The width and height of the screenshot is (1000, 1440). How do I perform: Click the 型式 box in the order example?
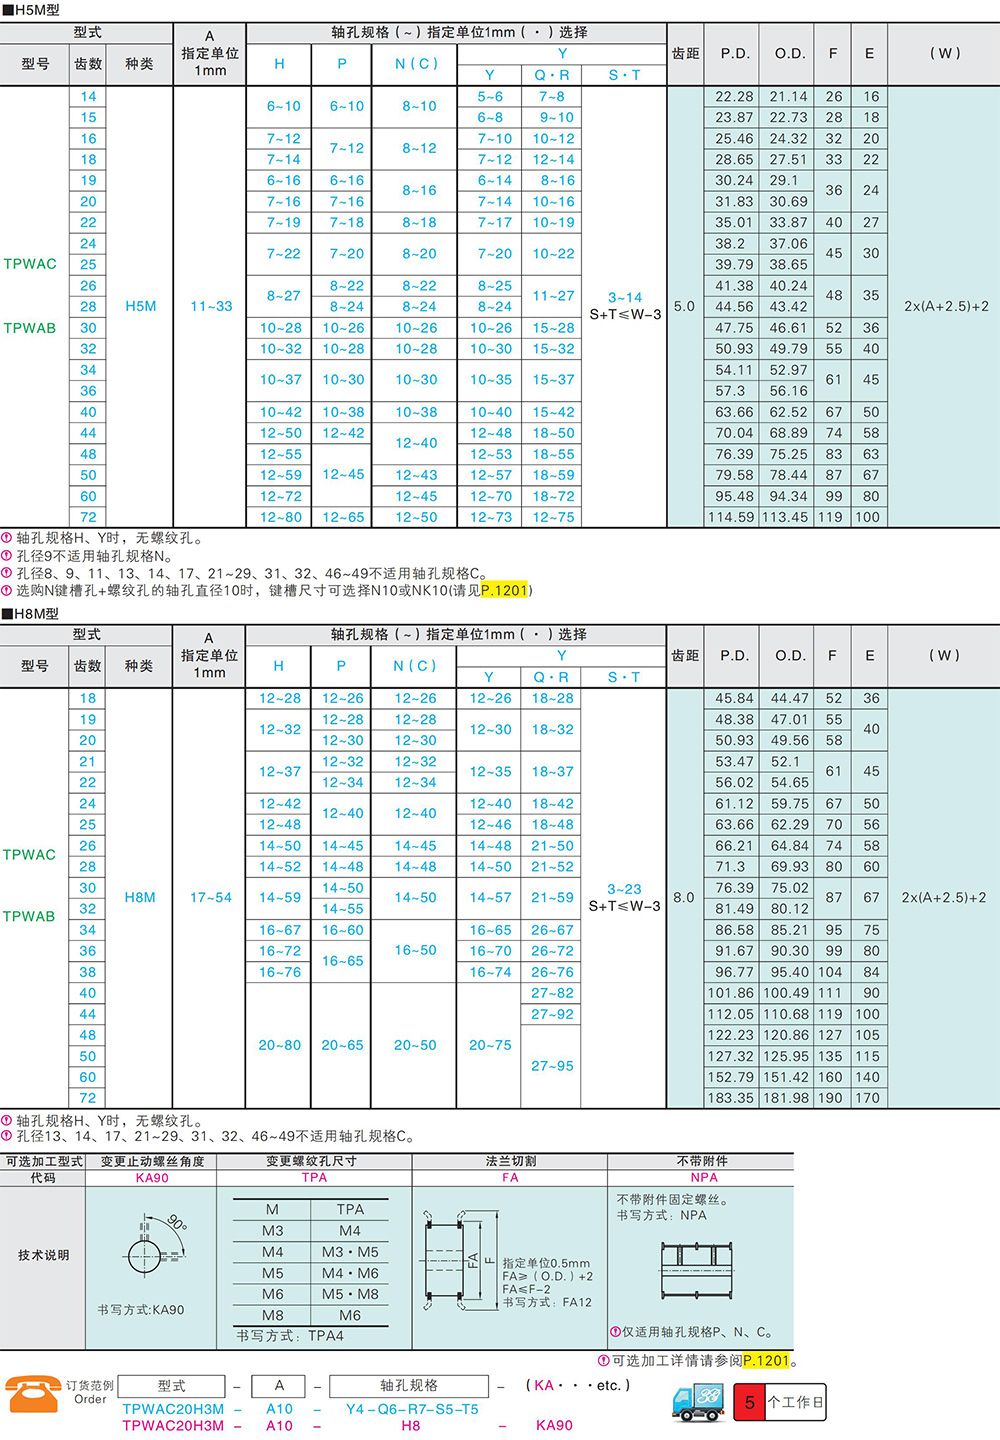[172, 1386]
